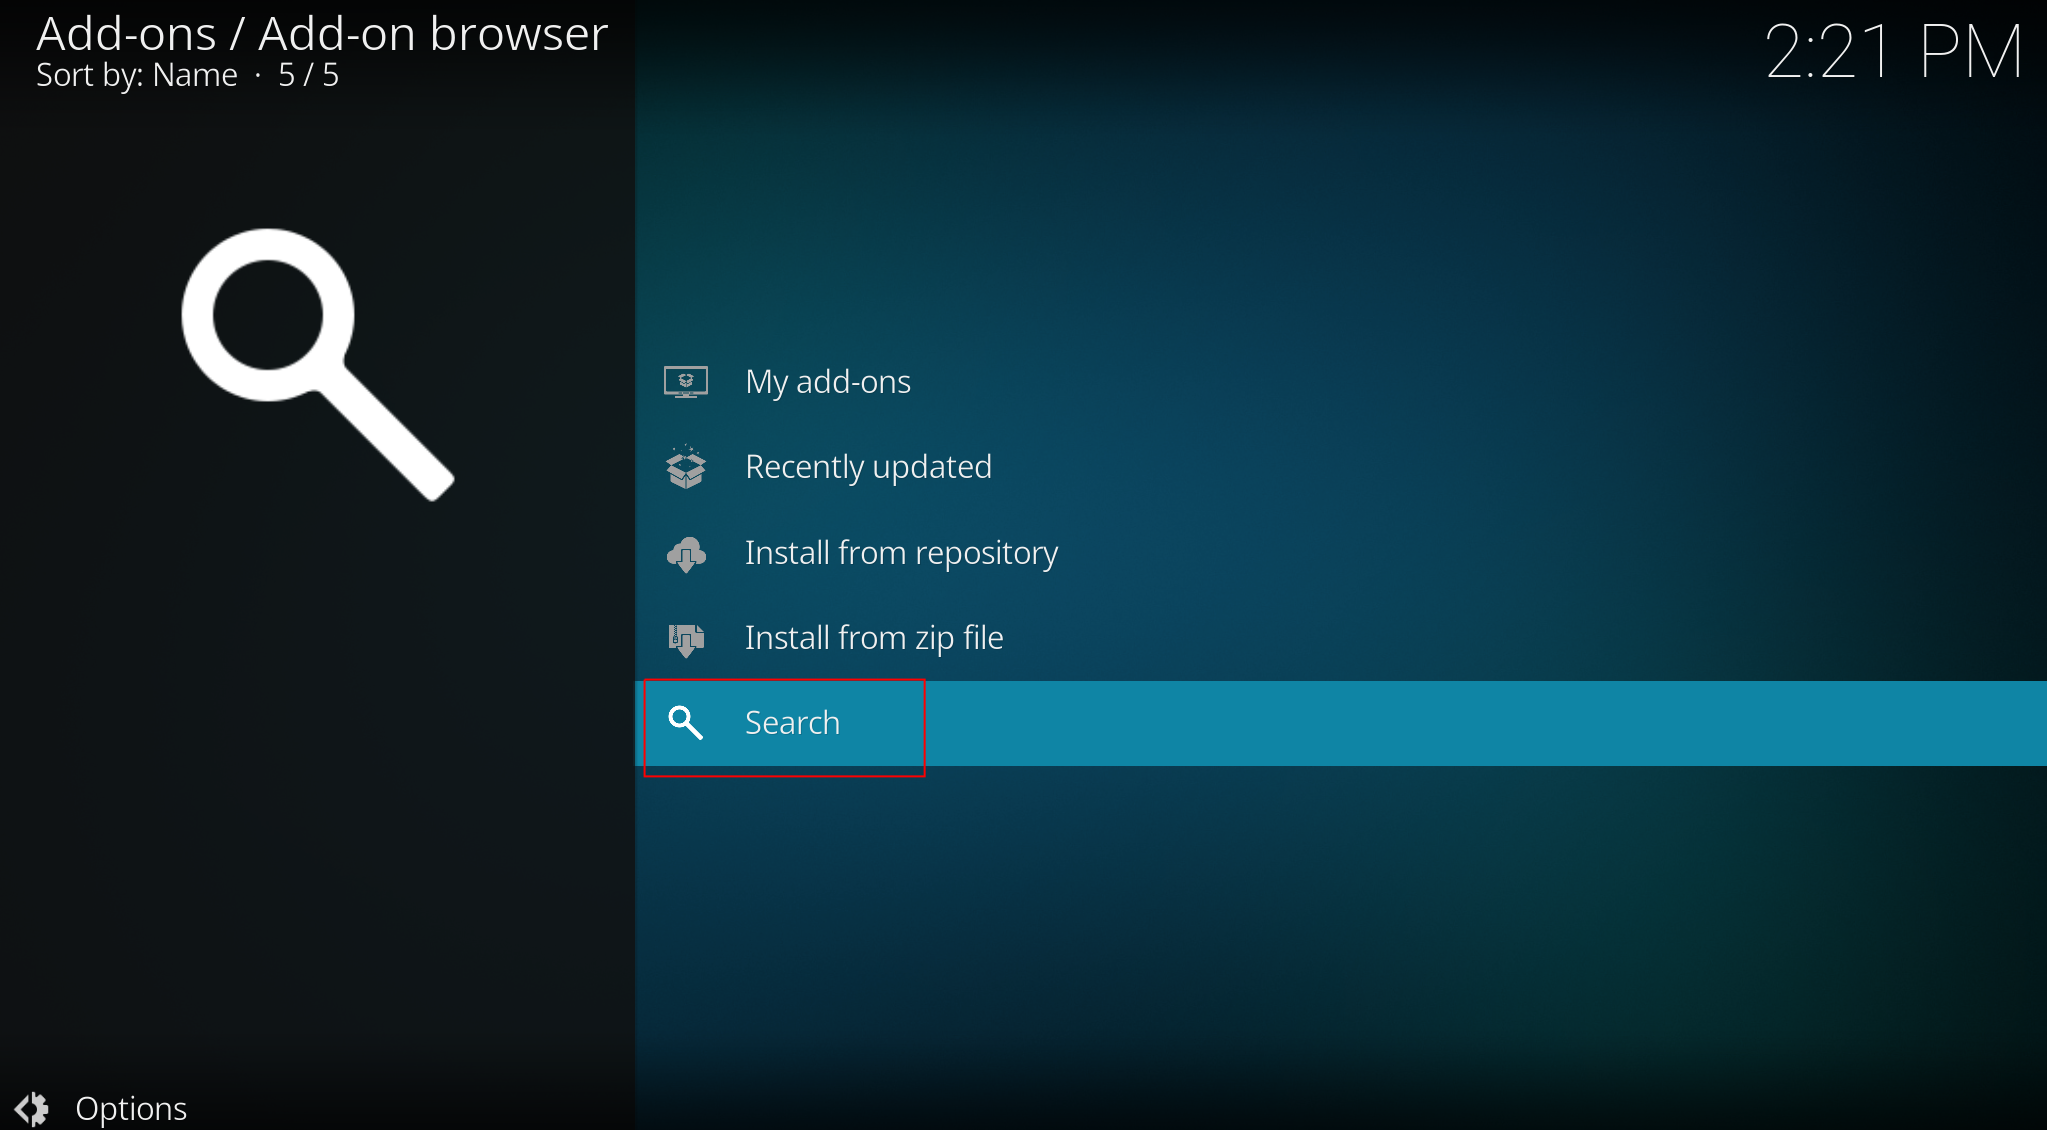Screen dimensions: 2047x1130
Task: Click the 2:21 PM clock display
Action: (x=1893, y=52)
